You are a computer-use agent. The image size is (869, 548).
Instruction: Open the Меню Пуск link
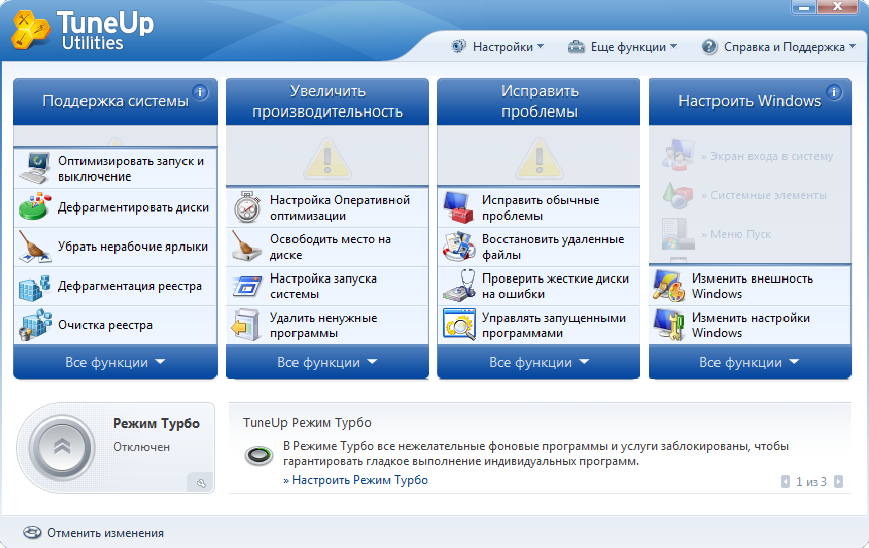(x=736, y=234)
